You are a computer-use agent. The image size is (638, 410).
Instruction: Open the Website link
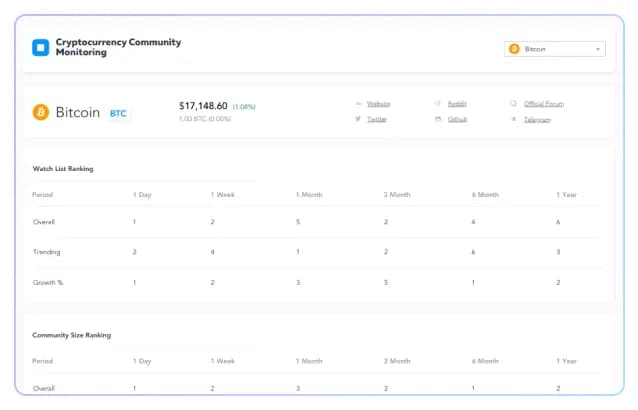pyautogui.click(x=378, y=104)
